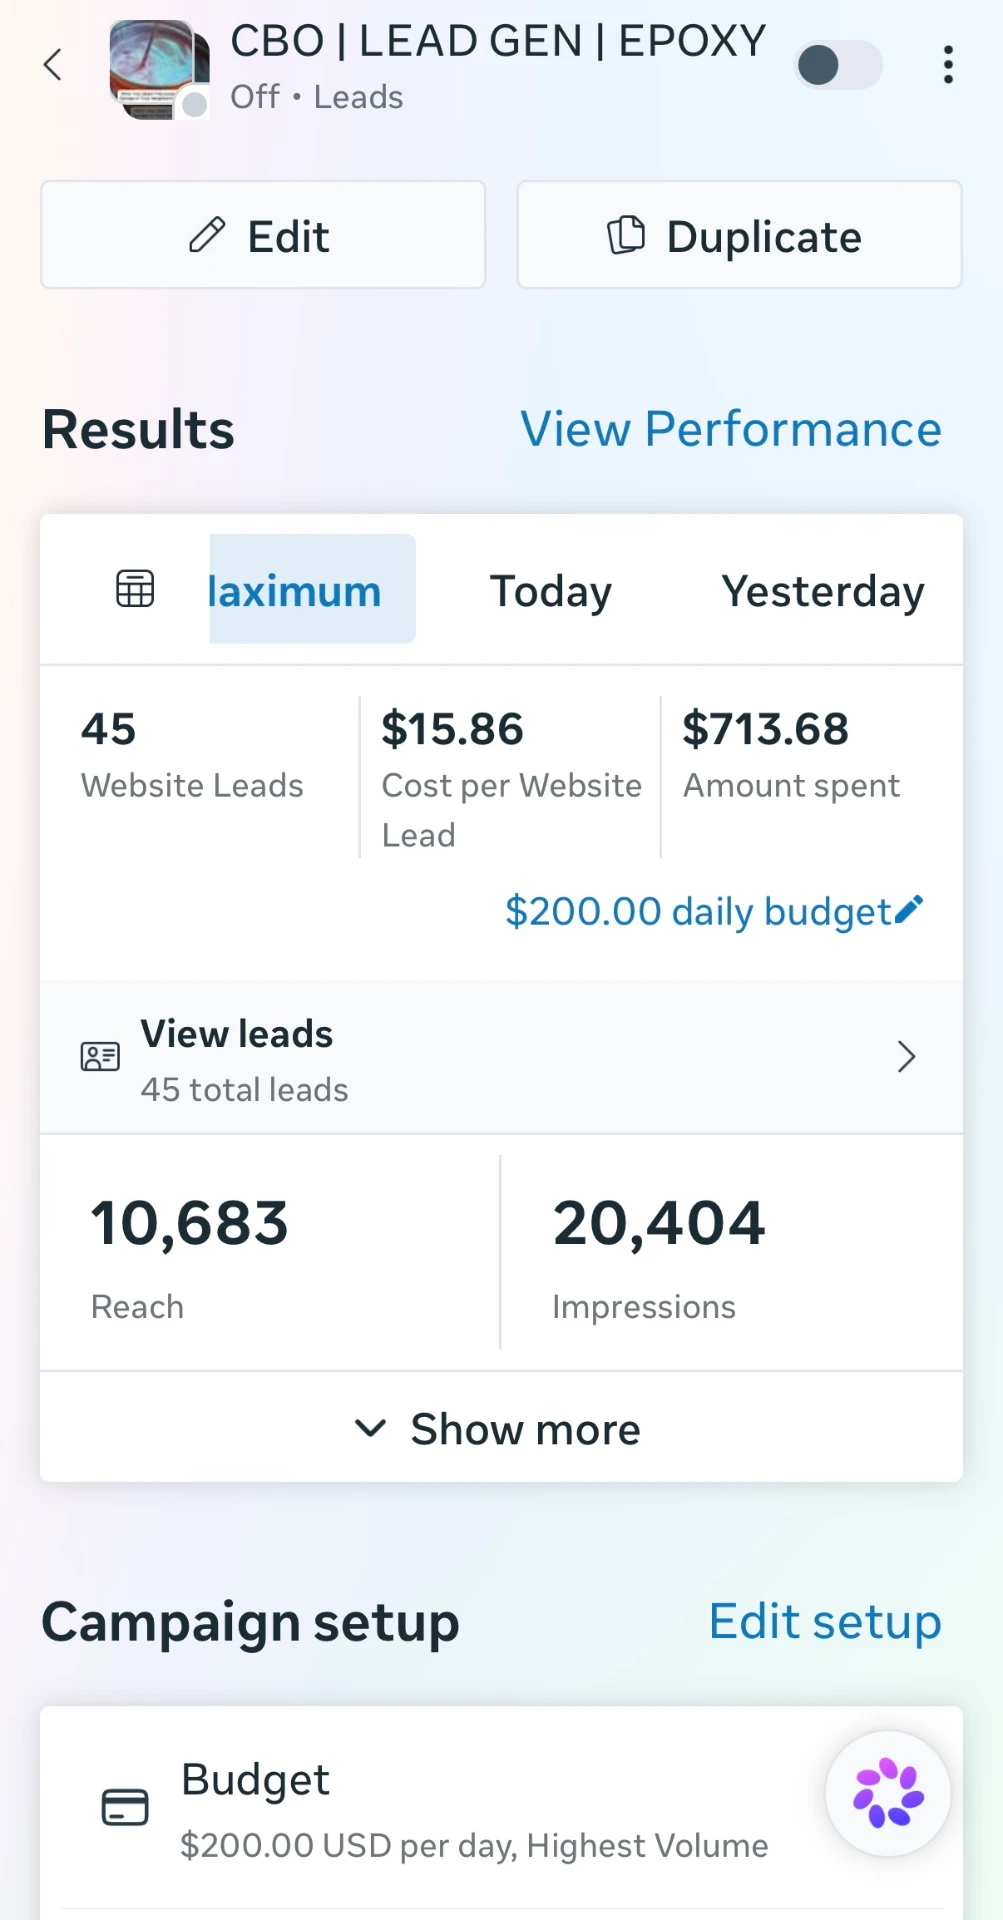The image size is (1003, 1920).
Task: Open the View leads row
Action: point(501,1058)
